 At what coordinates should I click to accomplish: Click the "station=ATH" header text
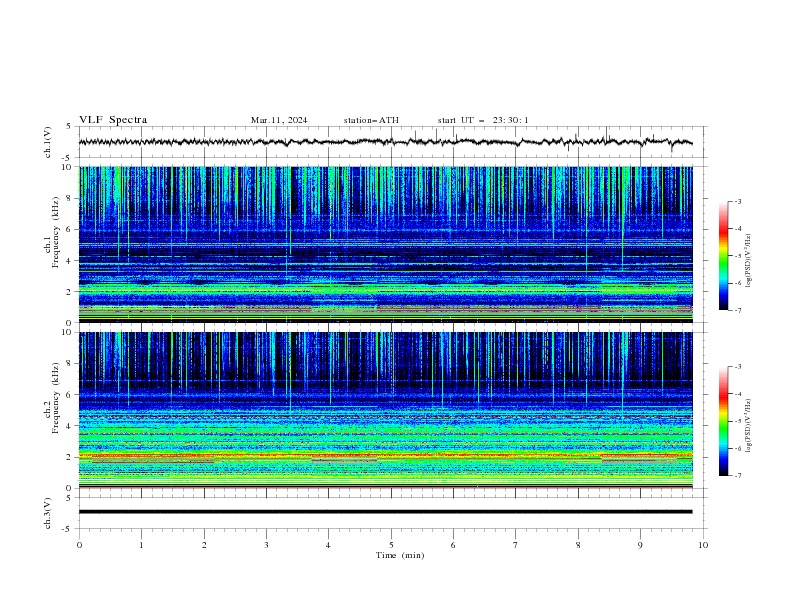(x=371, y=120)
